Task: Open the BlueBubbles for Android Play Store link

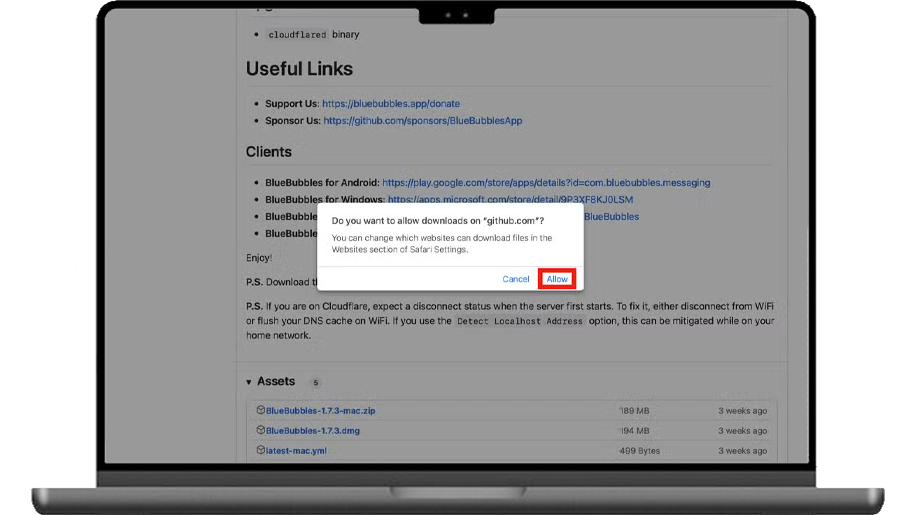Action: (546, 183)
